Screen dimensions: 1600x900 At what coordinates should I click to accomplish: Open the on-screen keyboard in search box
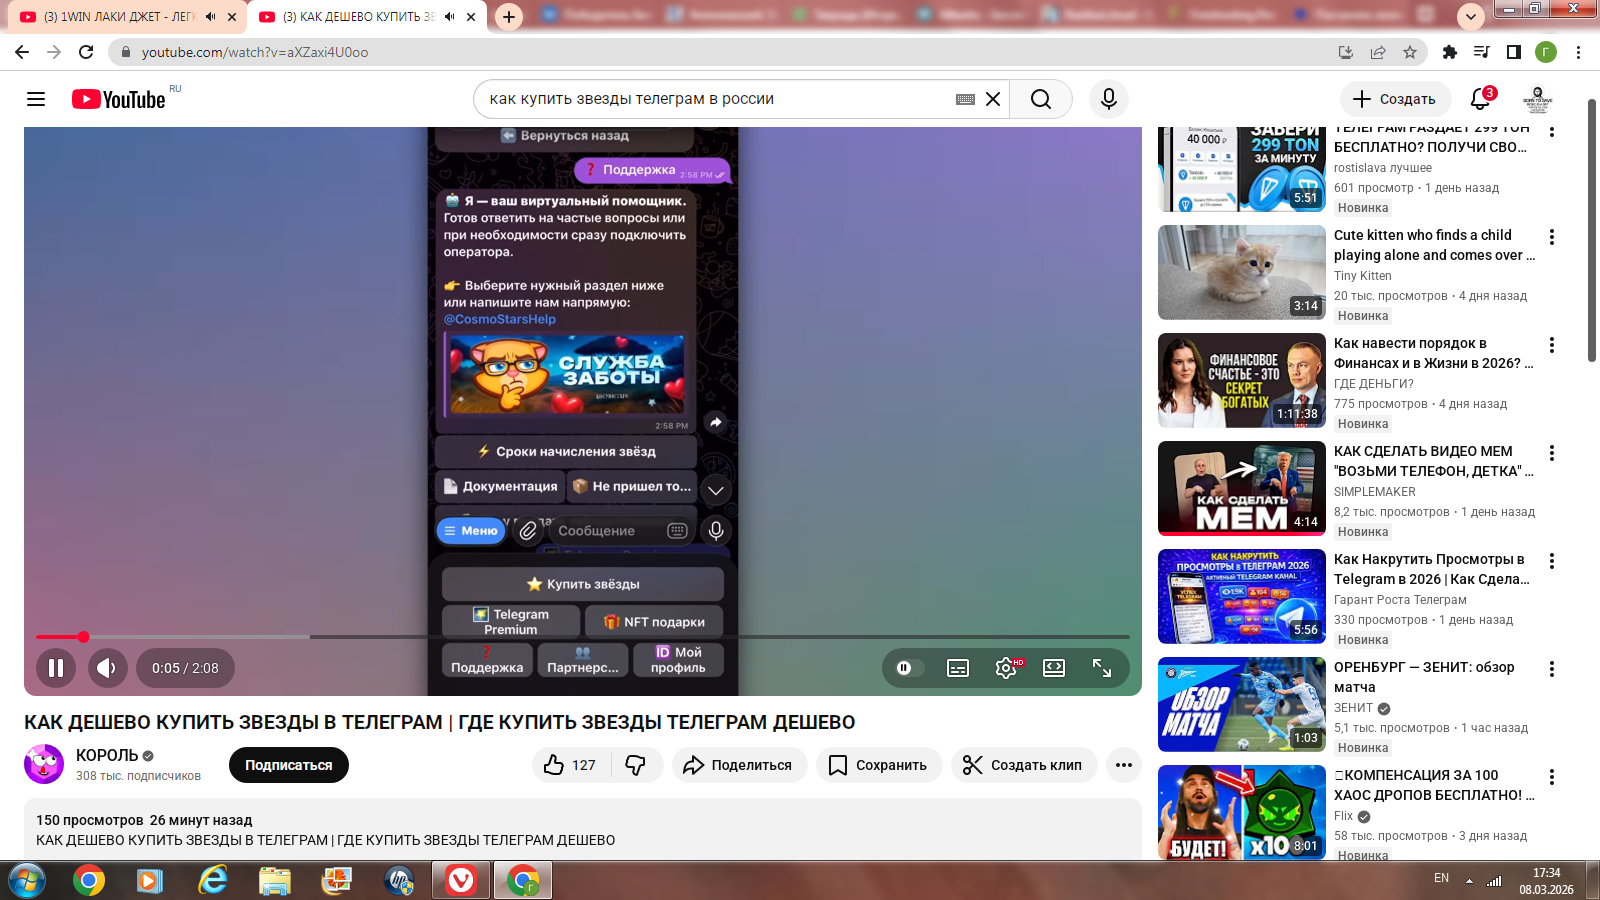tap(965, 99)
